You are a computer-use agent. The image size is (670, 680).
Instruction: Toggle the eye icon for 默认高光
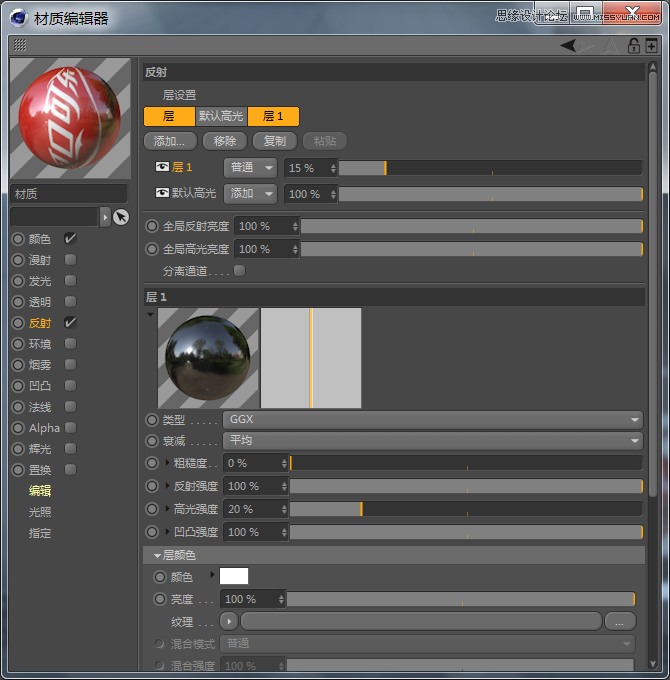coord(162,194)
